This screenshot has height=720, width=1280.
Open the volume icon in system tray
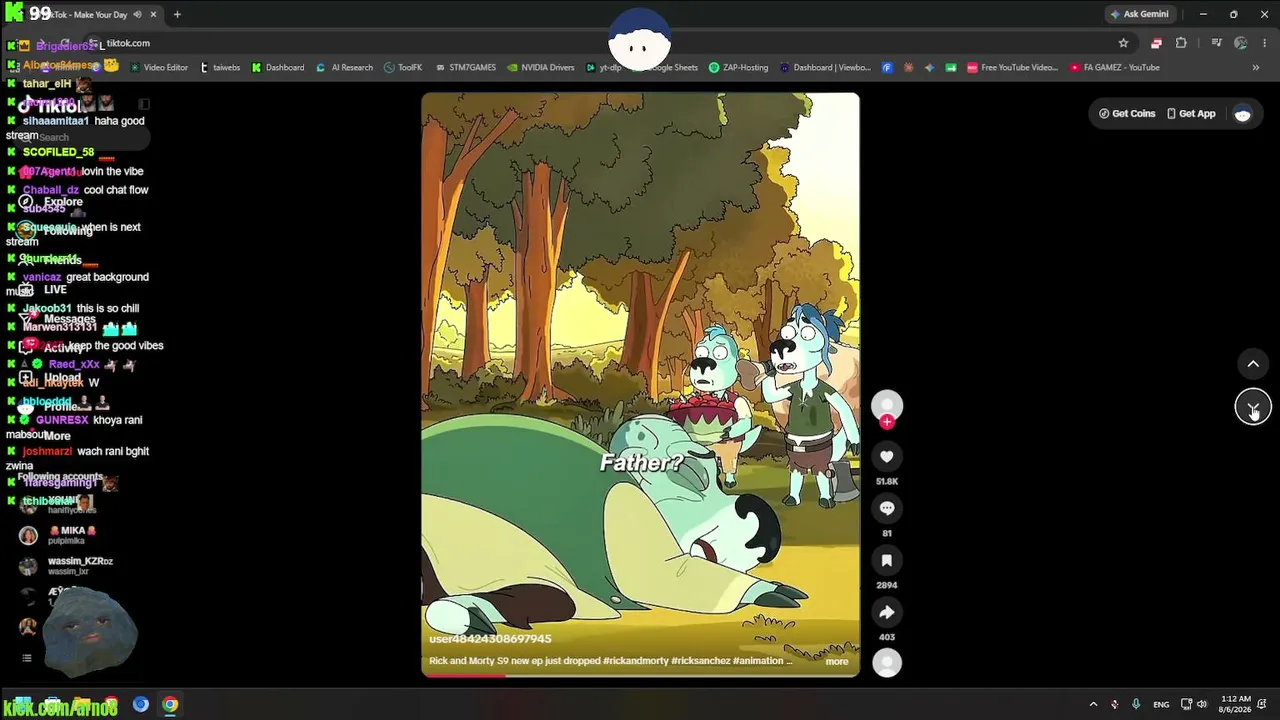[1202, 704]
